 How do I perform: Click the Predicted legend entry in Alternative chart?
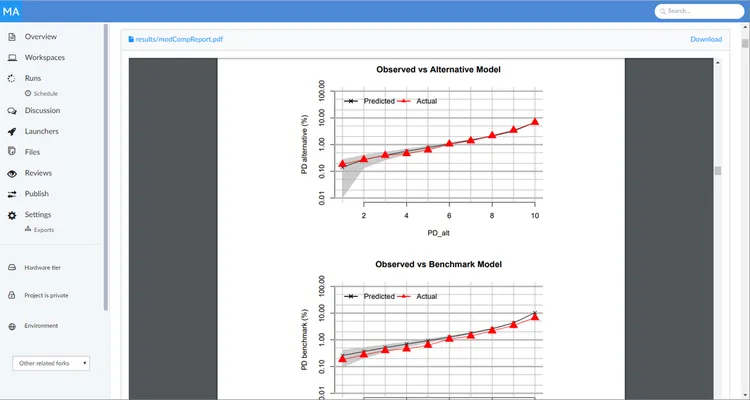click(x=370, y=101)
